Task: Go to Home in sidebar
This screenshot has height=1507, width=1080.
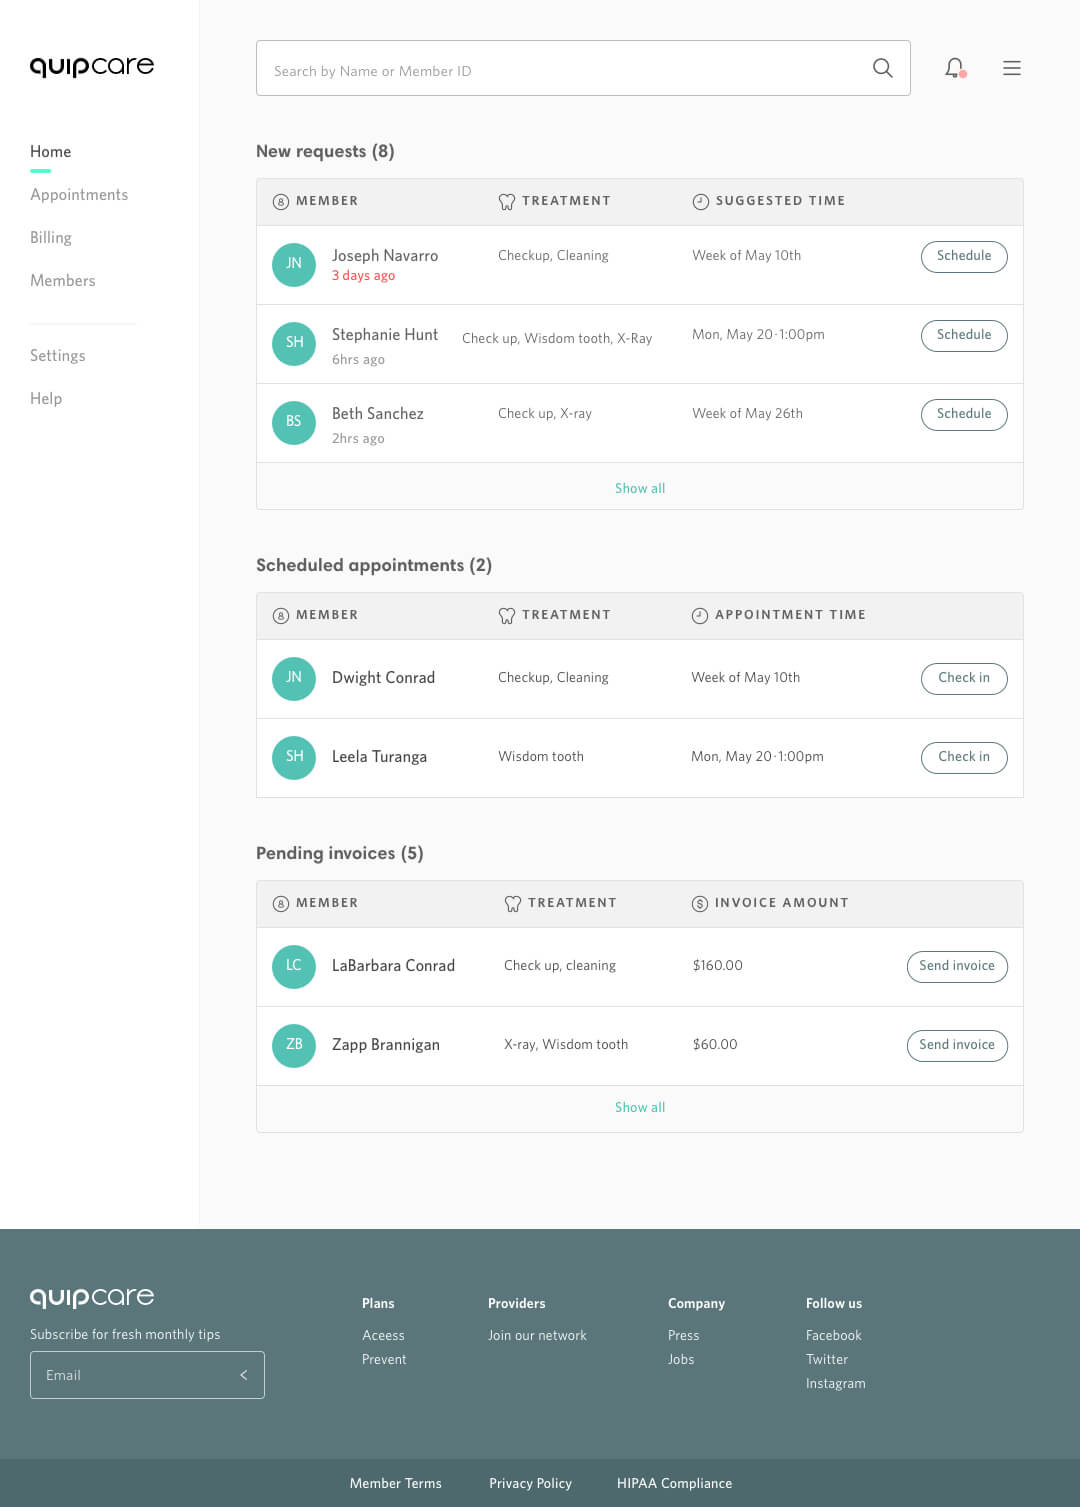Action: pos(50,152)
